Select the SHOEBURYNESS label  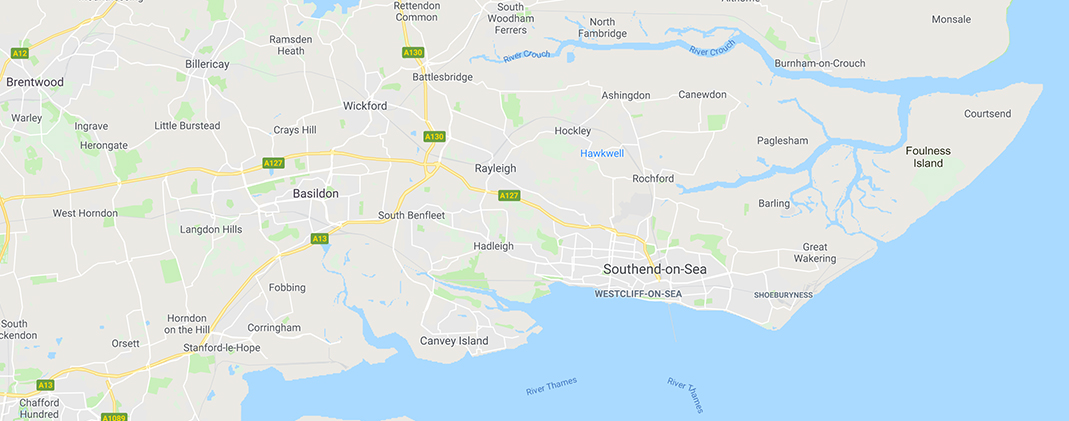tap(783, 295)
